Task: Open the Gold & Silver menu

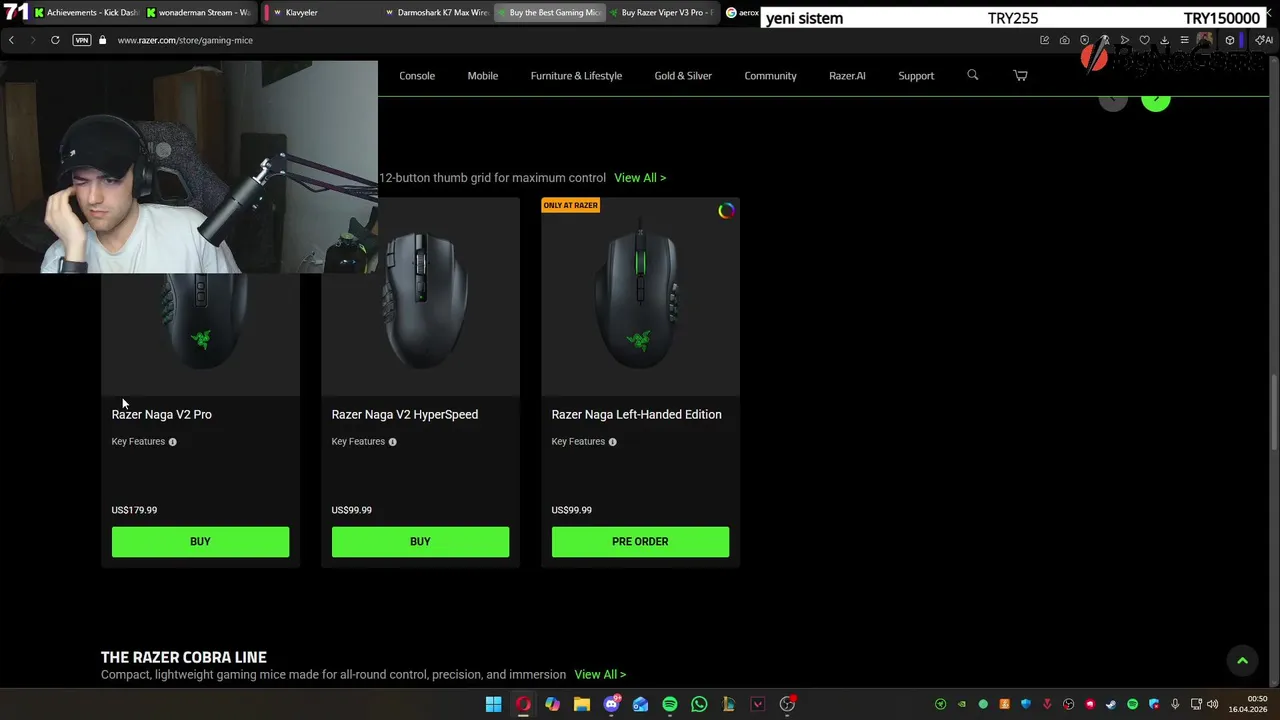Action: click(683, 76)
